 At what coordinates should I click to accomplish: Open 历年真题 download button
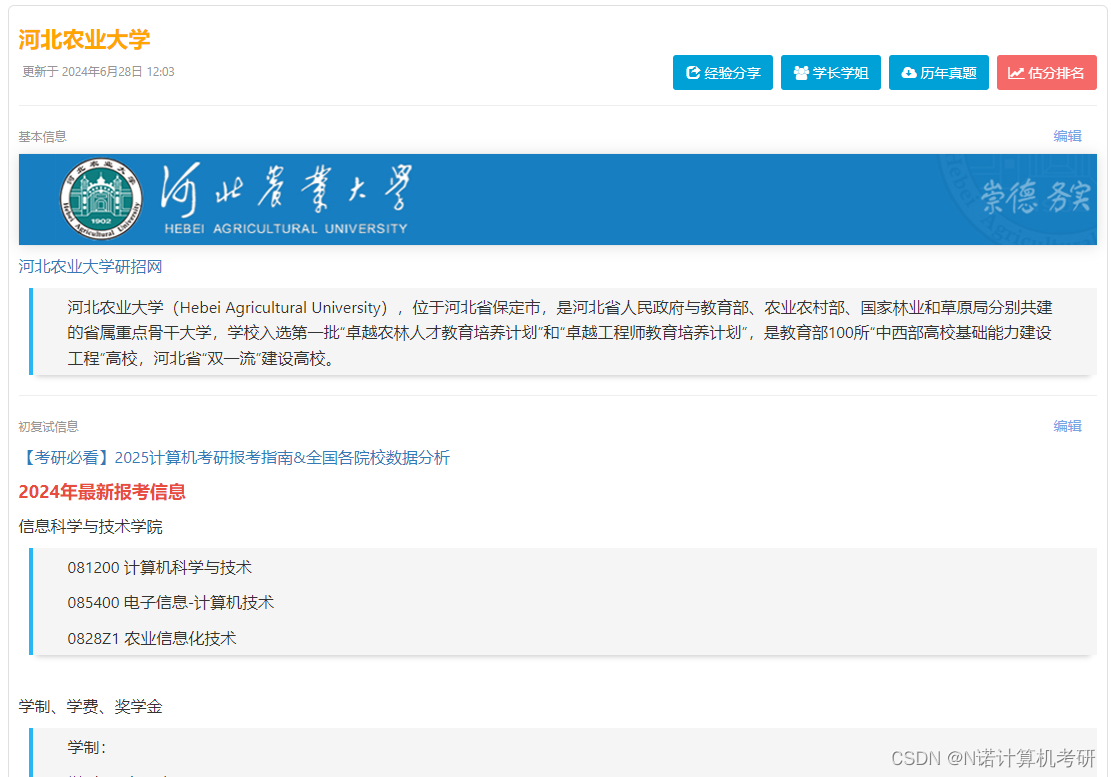coord(939,72)
